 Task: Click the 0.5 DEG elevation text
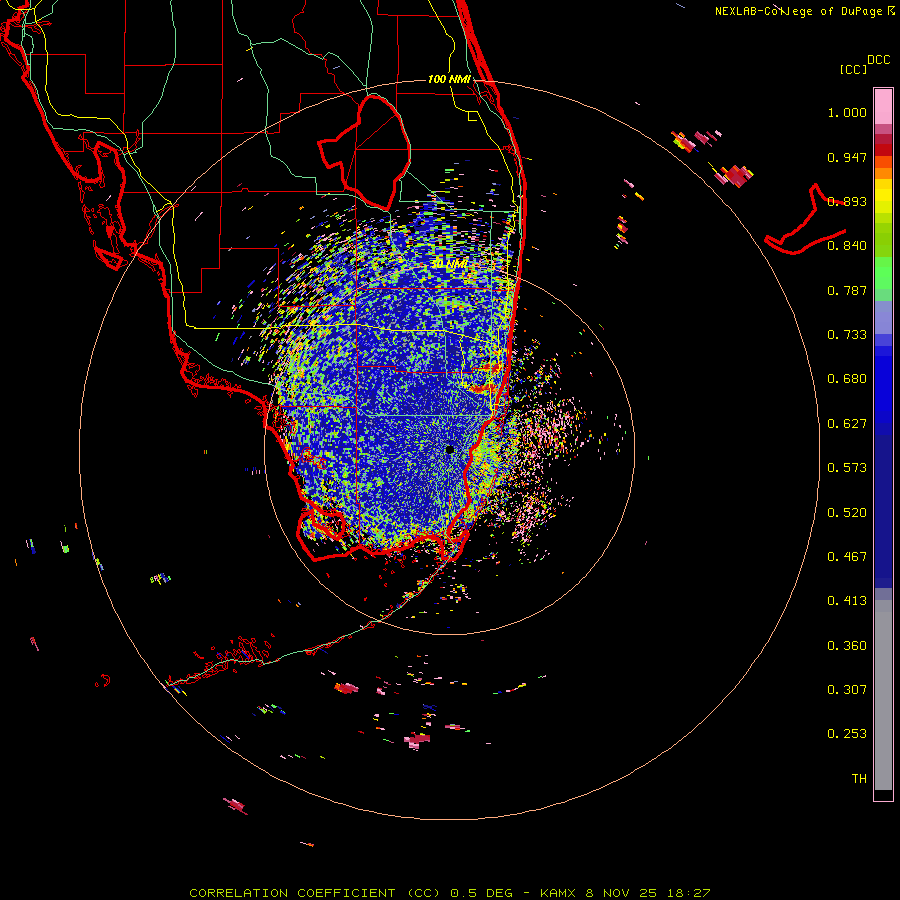pyautogui.click(x=484, y=893)
